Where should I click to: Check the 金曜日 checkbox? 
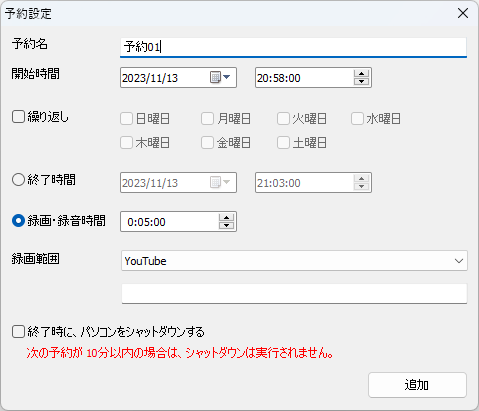point(207,143)
